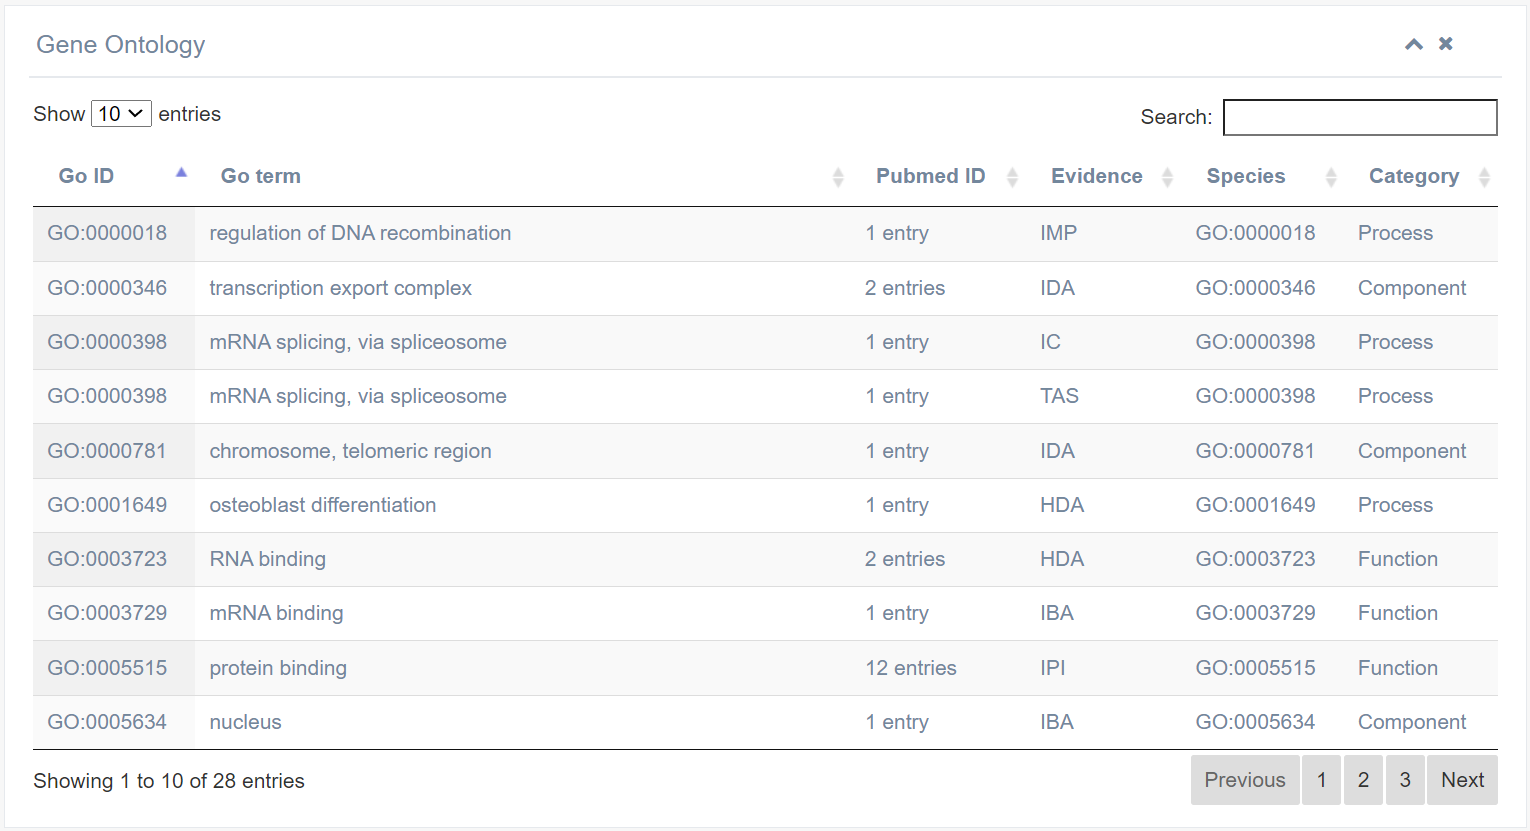Go to the Previous page

coord(1245,780)
